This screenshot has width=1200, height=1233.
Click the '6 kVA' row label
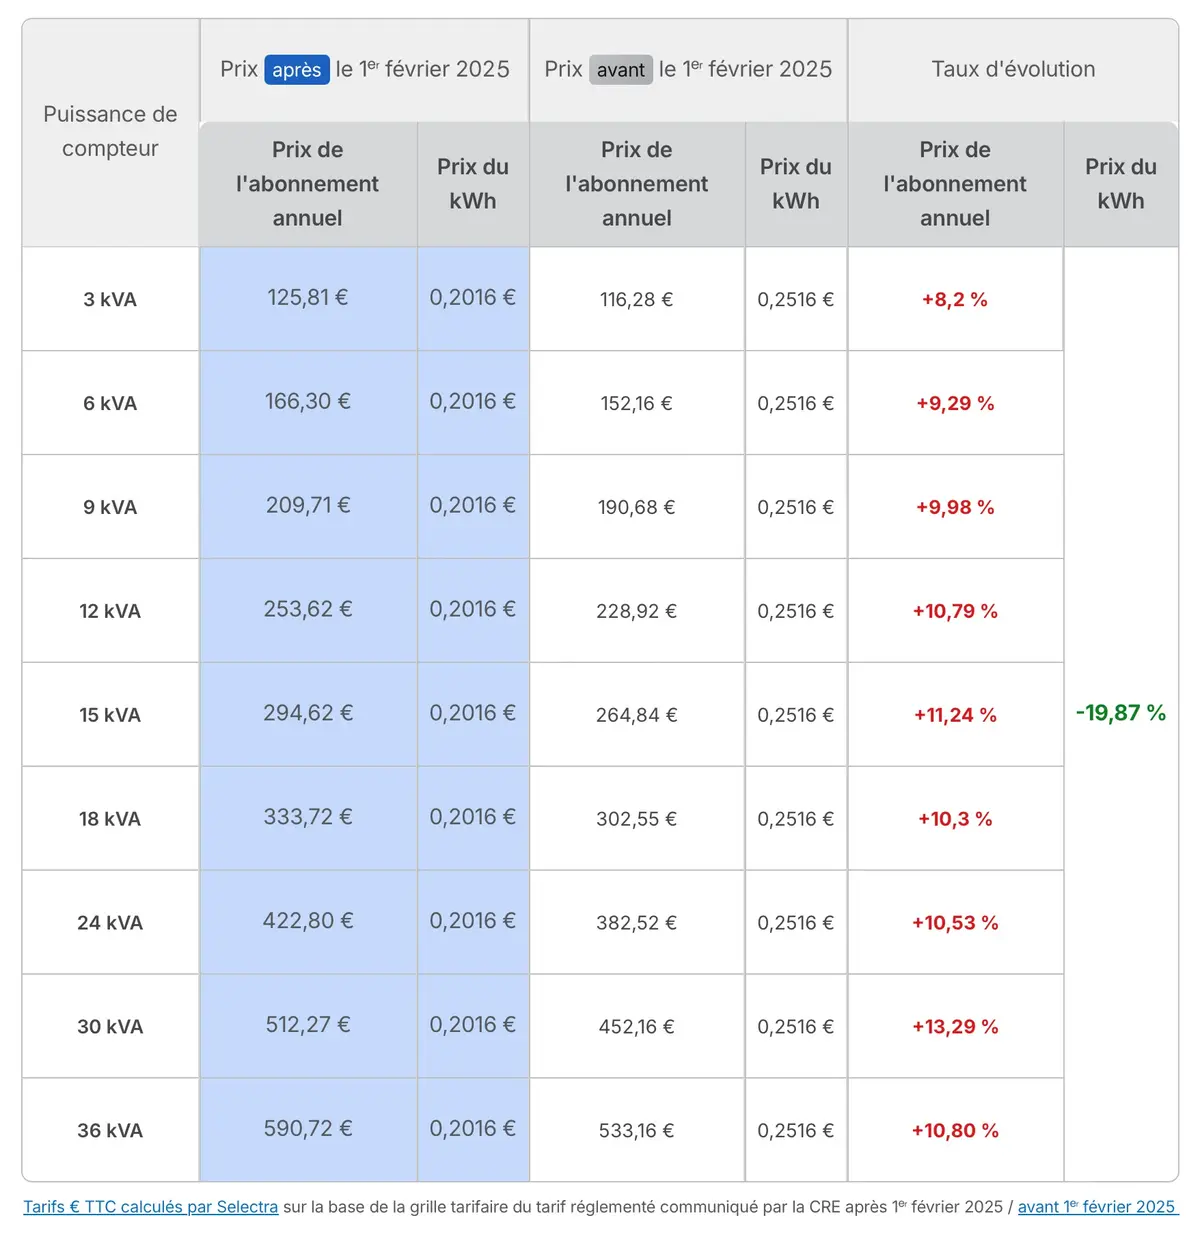point(110,403)
